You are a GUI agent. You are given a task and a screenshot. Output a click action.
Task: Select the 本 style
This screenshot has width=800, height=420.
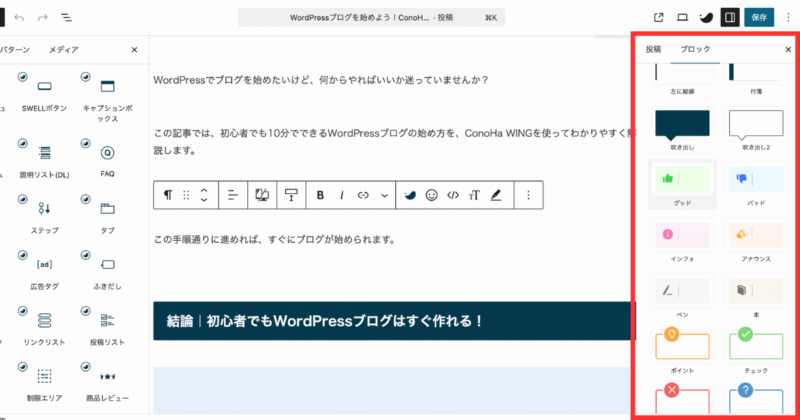(x=756, y=297)
